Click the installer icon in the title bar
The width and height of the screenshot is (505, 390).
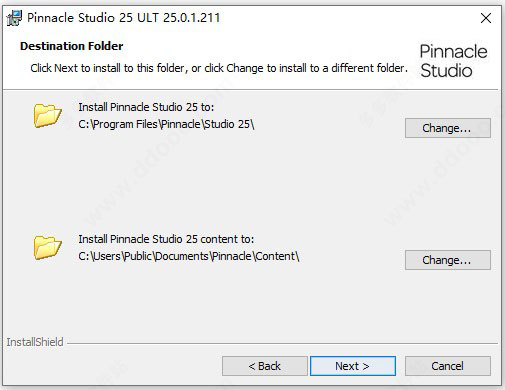(x=14, y=18)
